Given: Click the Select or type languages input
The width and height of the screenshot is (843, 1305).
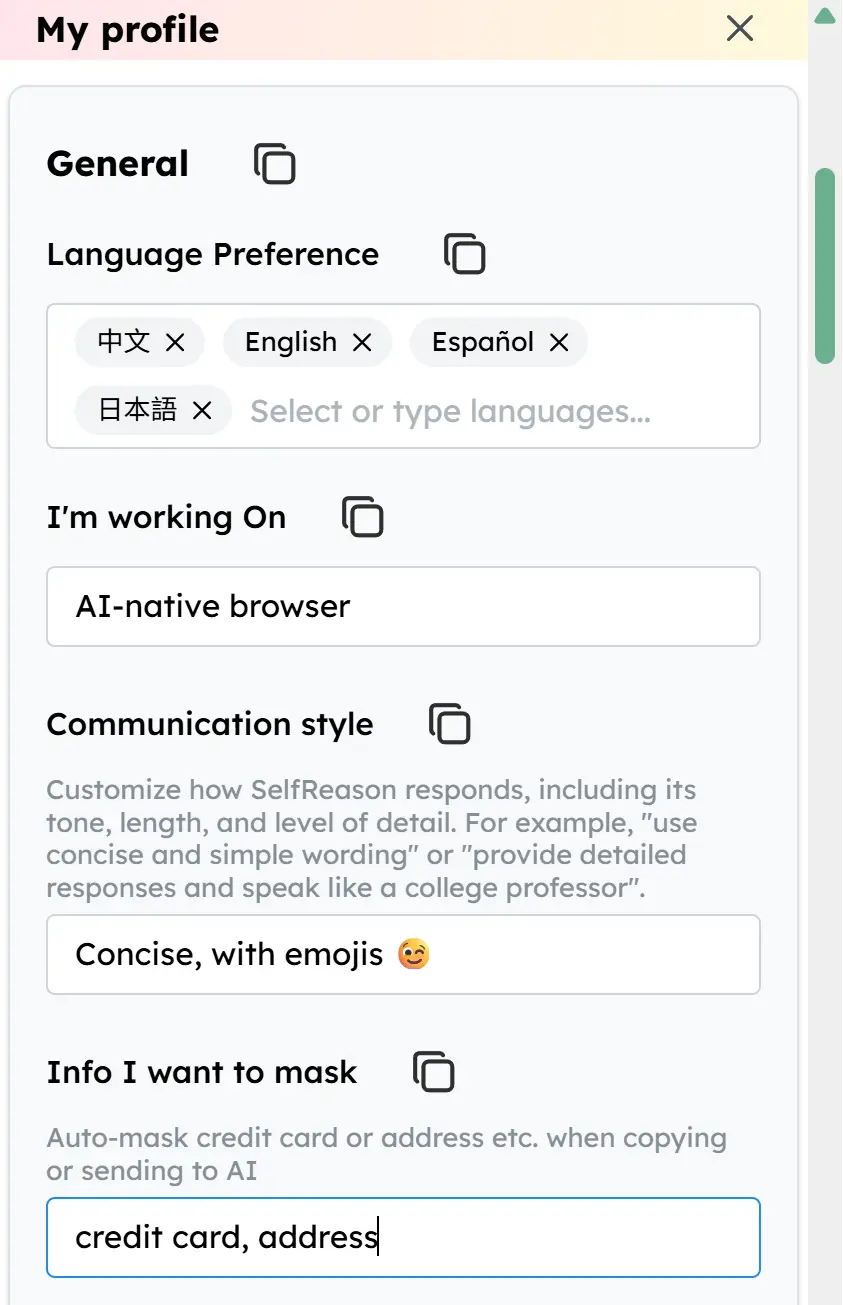Looking at the screenshot, I should point(450,411).
